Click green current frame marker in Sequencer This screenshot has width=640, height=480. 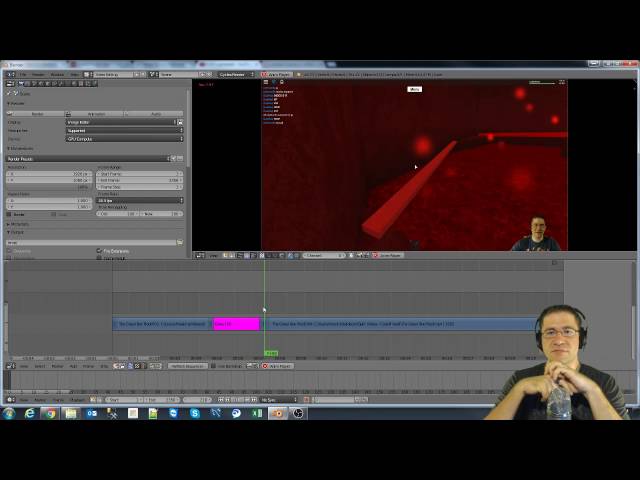click(x=271, y=353)
